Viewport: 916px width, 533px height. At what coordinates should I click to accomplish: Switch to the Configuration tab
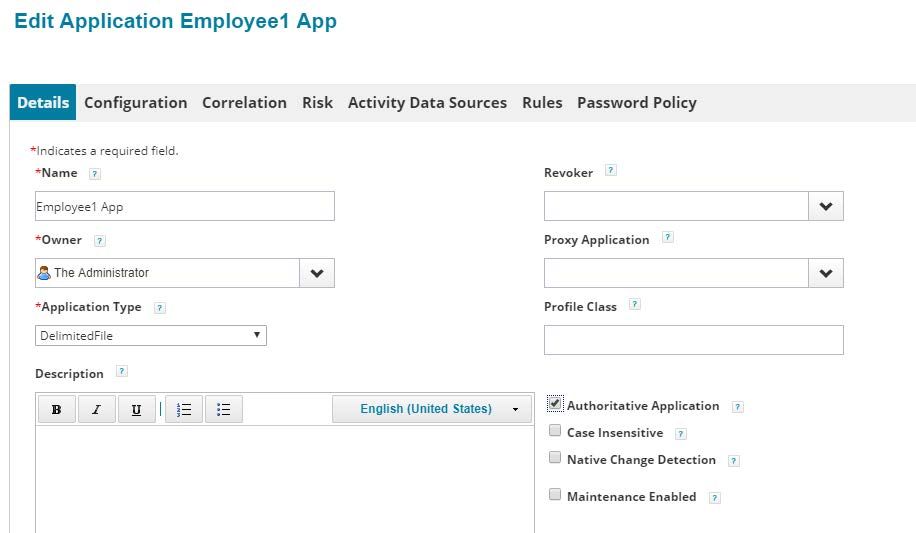[x=136, y=103]
